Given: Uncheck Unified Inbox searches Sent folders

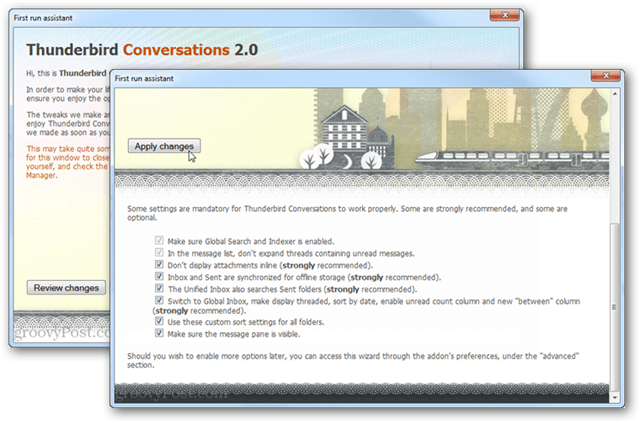Looking at the screenshot, I should [159, 288].
